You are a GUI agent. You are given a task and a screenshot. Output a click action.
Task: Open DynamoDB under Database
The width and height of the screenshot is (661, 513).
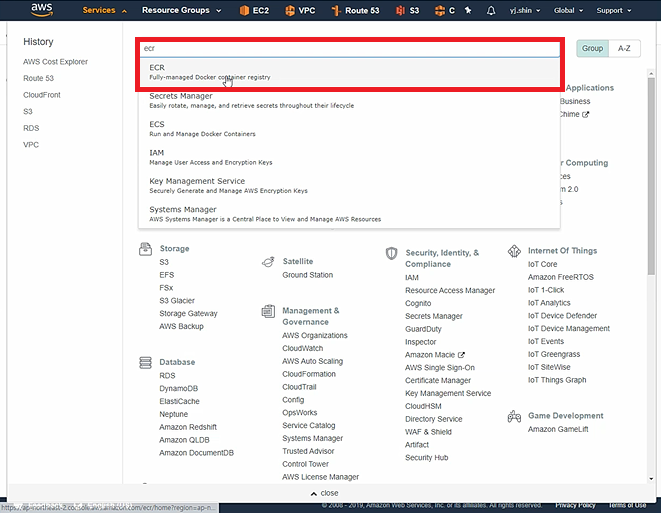click(x=178, y=389)
